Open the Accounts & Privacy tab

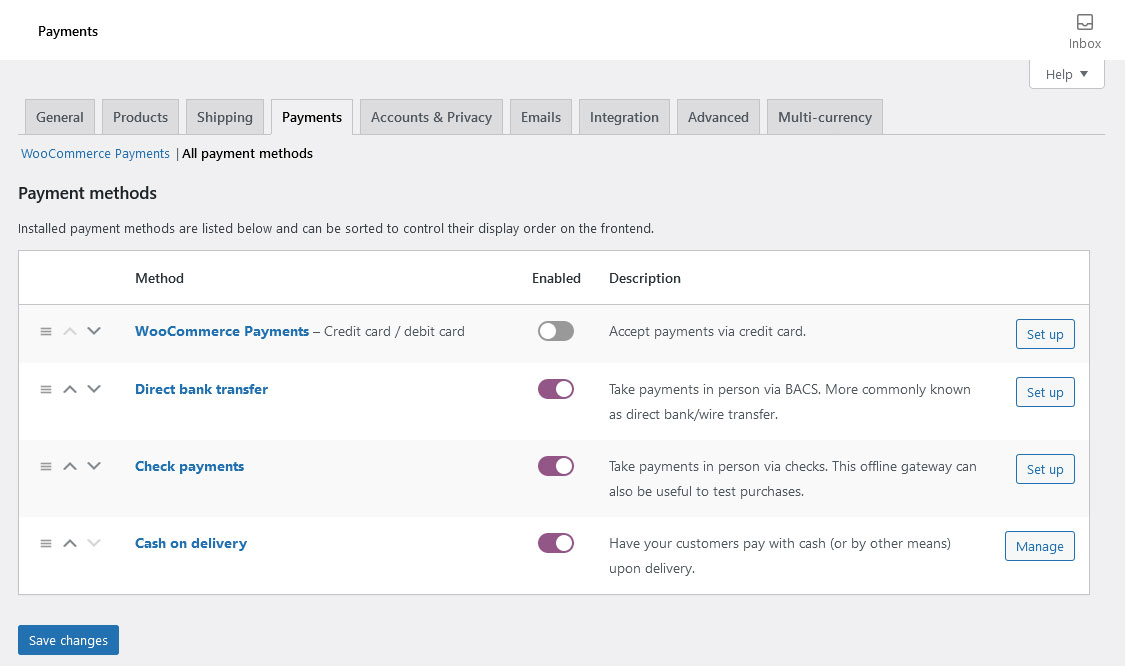tap(431, 117)
